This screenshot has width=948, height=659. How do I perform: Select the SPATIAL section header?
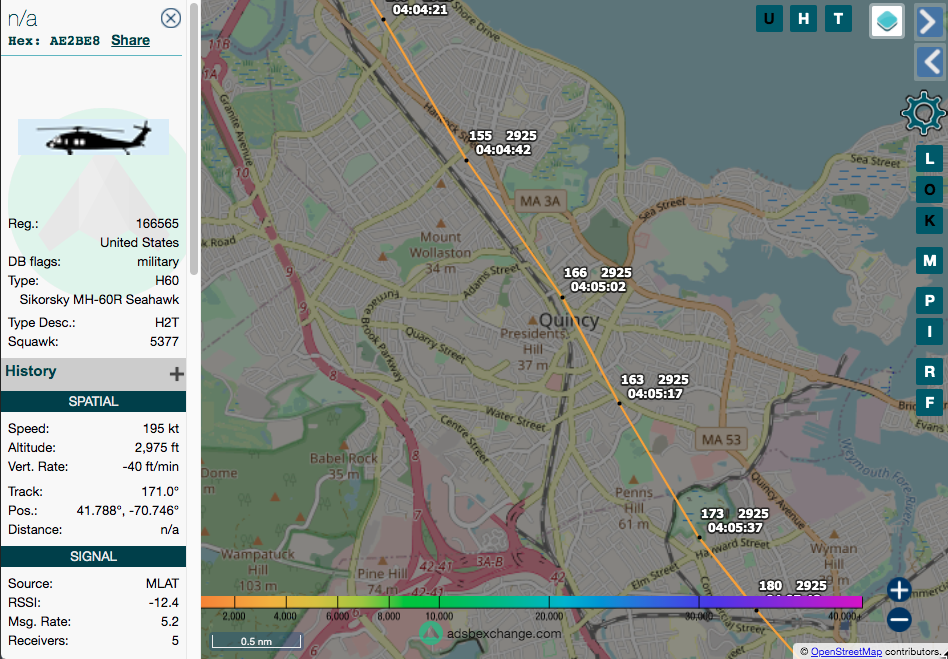pyautogui.click(x=93, y=401)
